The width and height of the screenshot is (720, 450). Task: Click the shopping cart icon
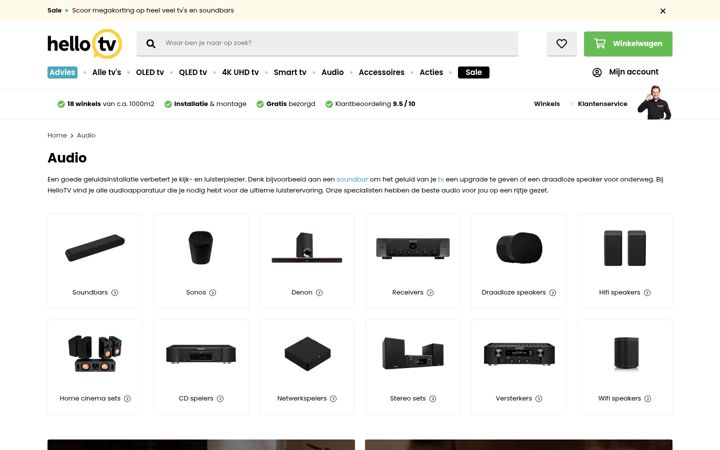(x=600, y=44)
